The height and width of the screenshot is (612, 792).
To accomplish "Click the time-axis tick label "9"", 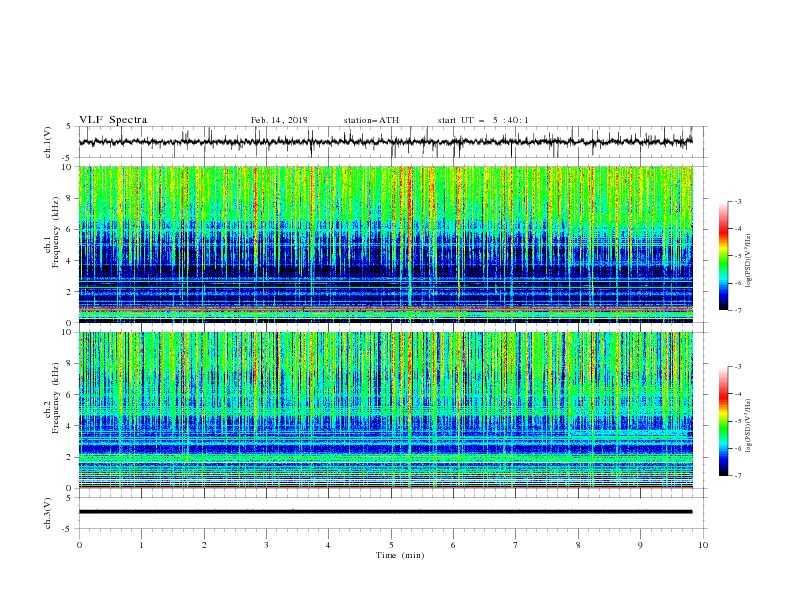I will pos(640,545).
